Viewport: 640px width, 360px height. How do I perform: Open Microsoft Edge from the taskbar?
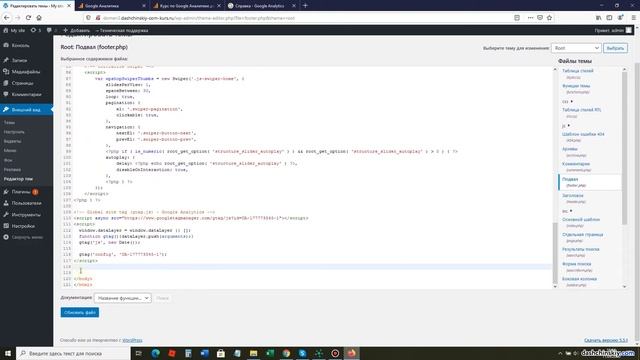pyautogui.click(x=156, y=353)
